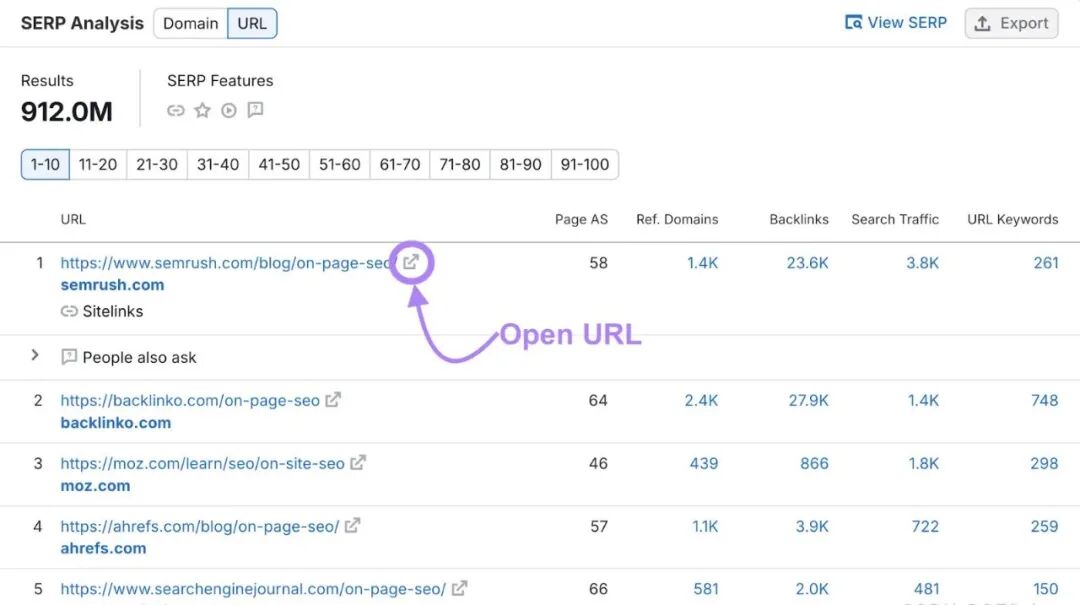Select results page 71-80
The image size is (1080, 605).
pos(459,165)
